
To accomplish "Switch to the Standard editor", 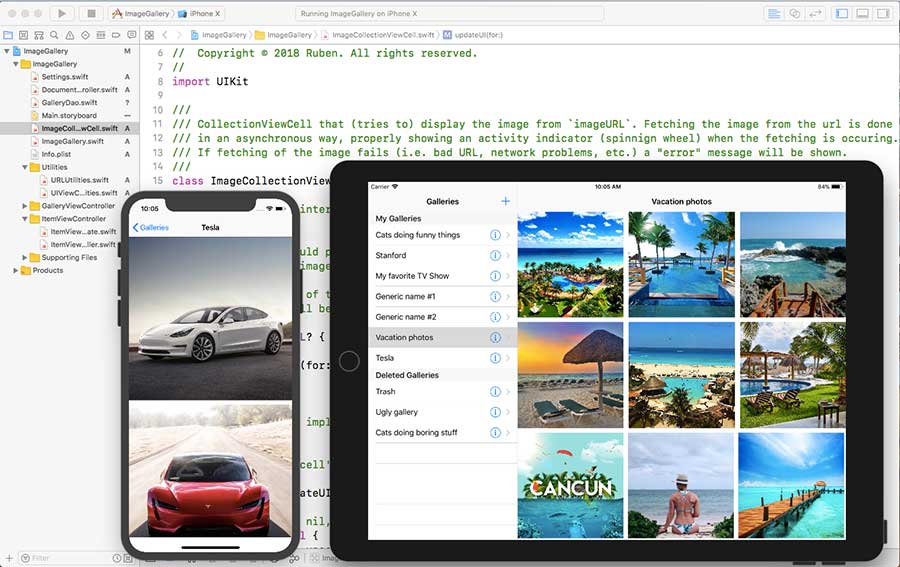I will [x=774, y=13].
